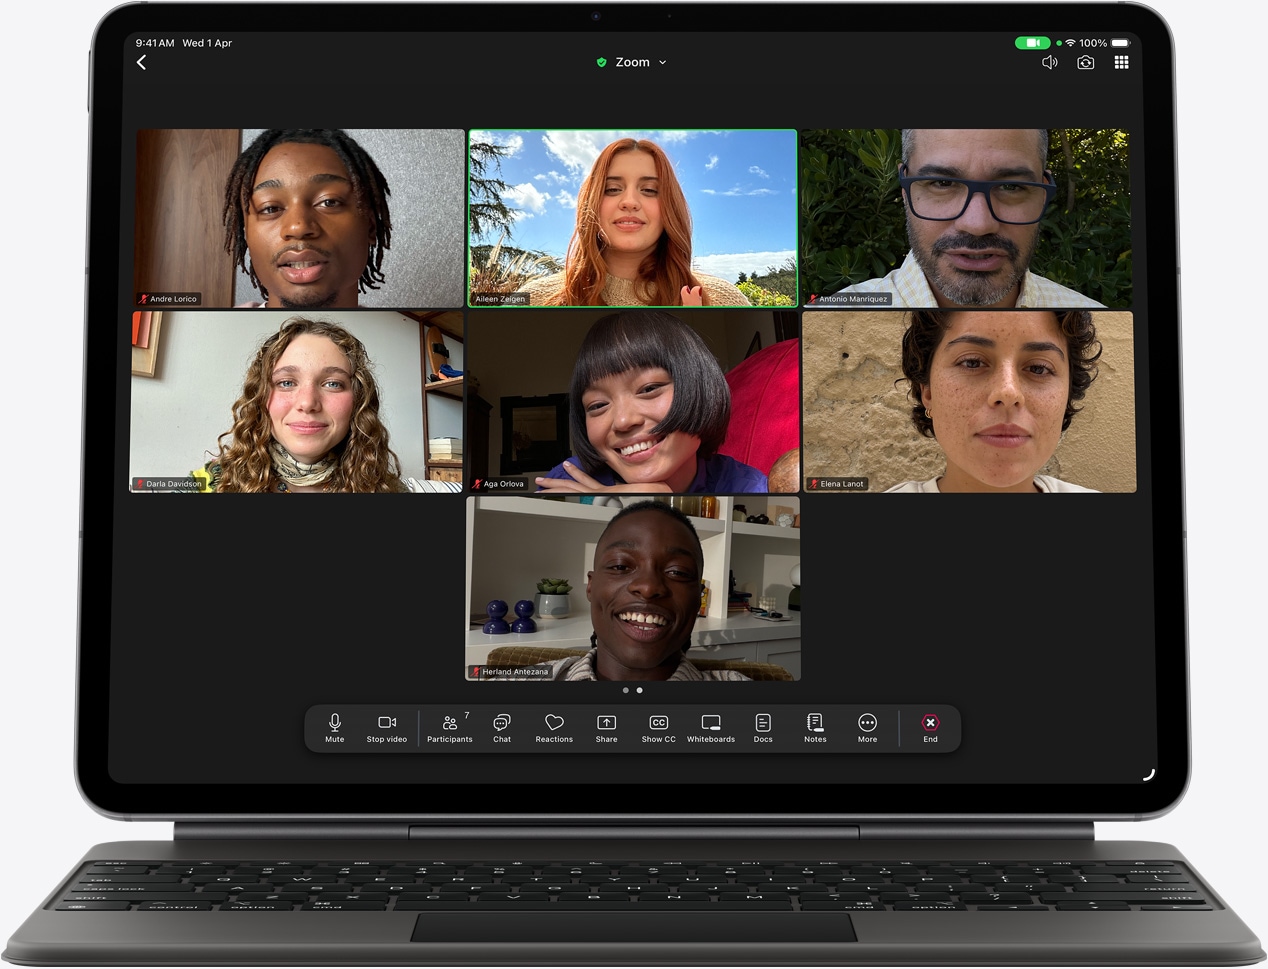Enable closed captions with Show CC

pyautogui.click(x=658, y=727)
